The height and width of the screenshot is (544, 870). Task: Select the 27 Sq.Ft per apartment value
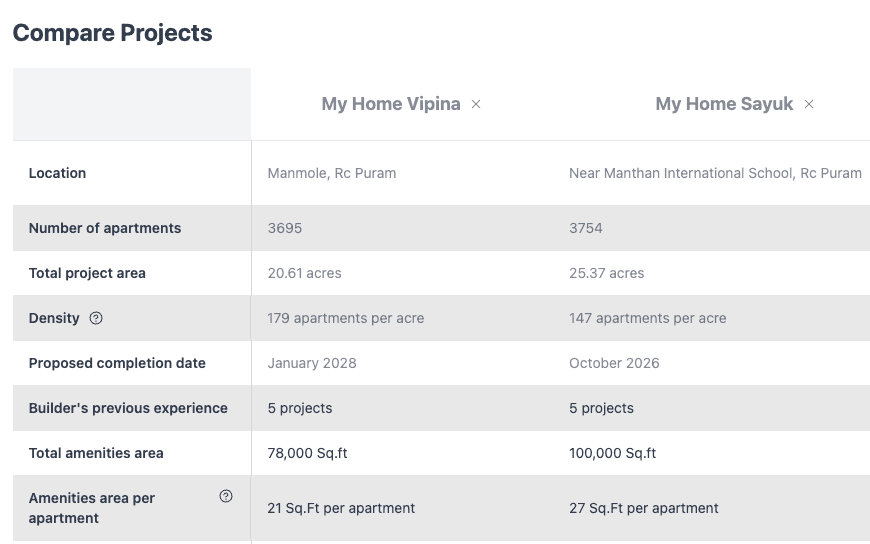(x=644, y=508)
